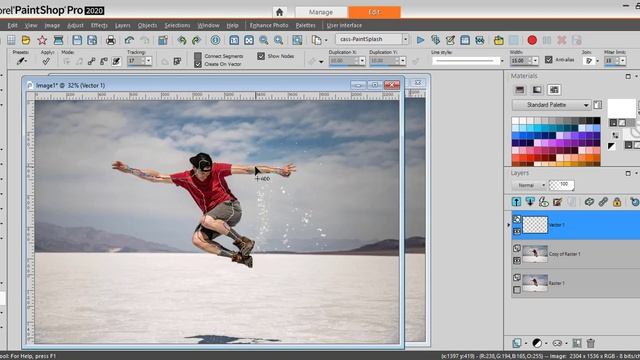This screenshot has width=640, height=360.
Task: Select the Raster 1 layer thumbnail
Action: point(535,283)
